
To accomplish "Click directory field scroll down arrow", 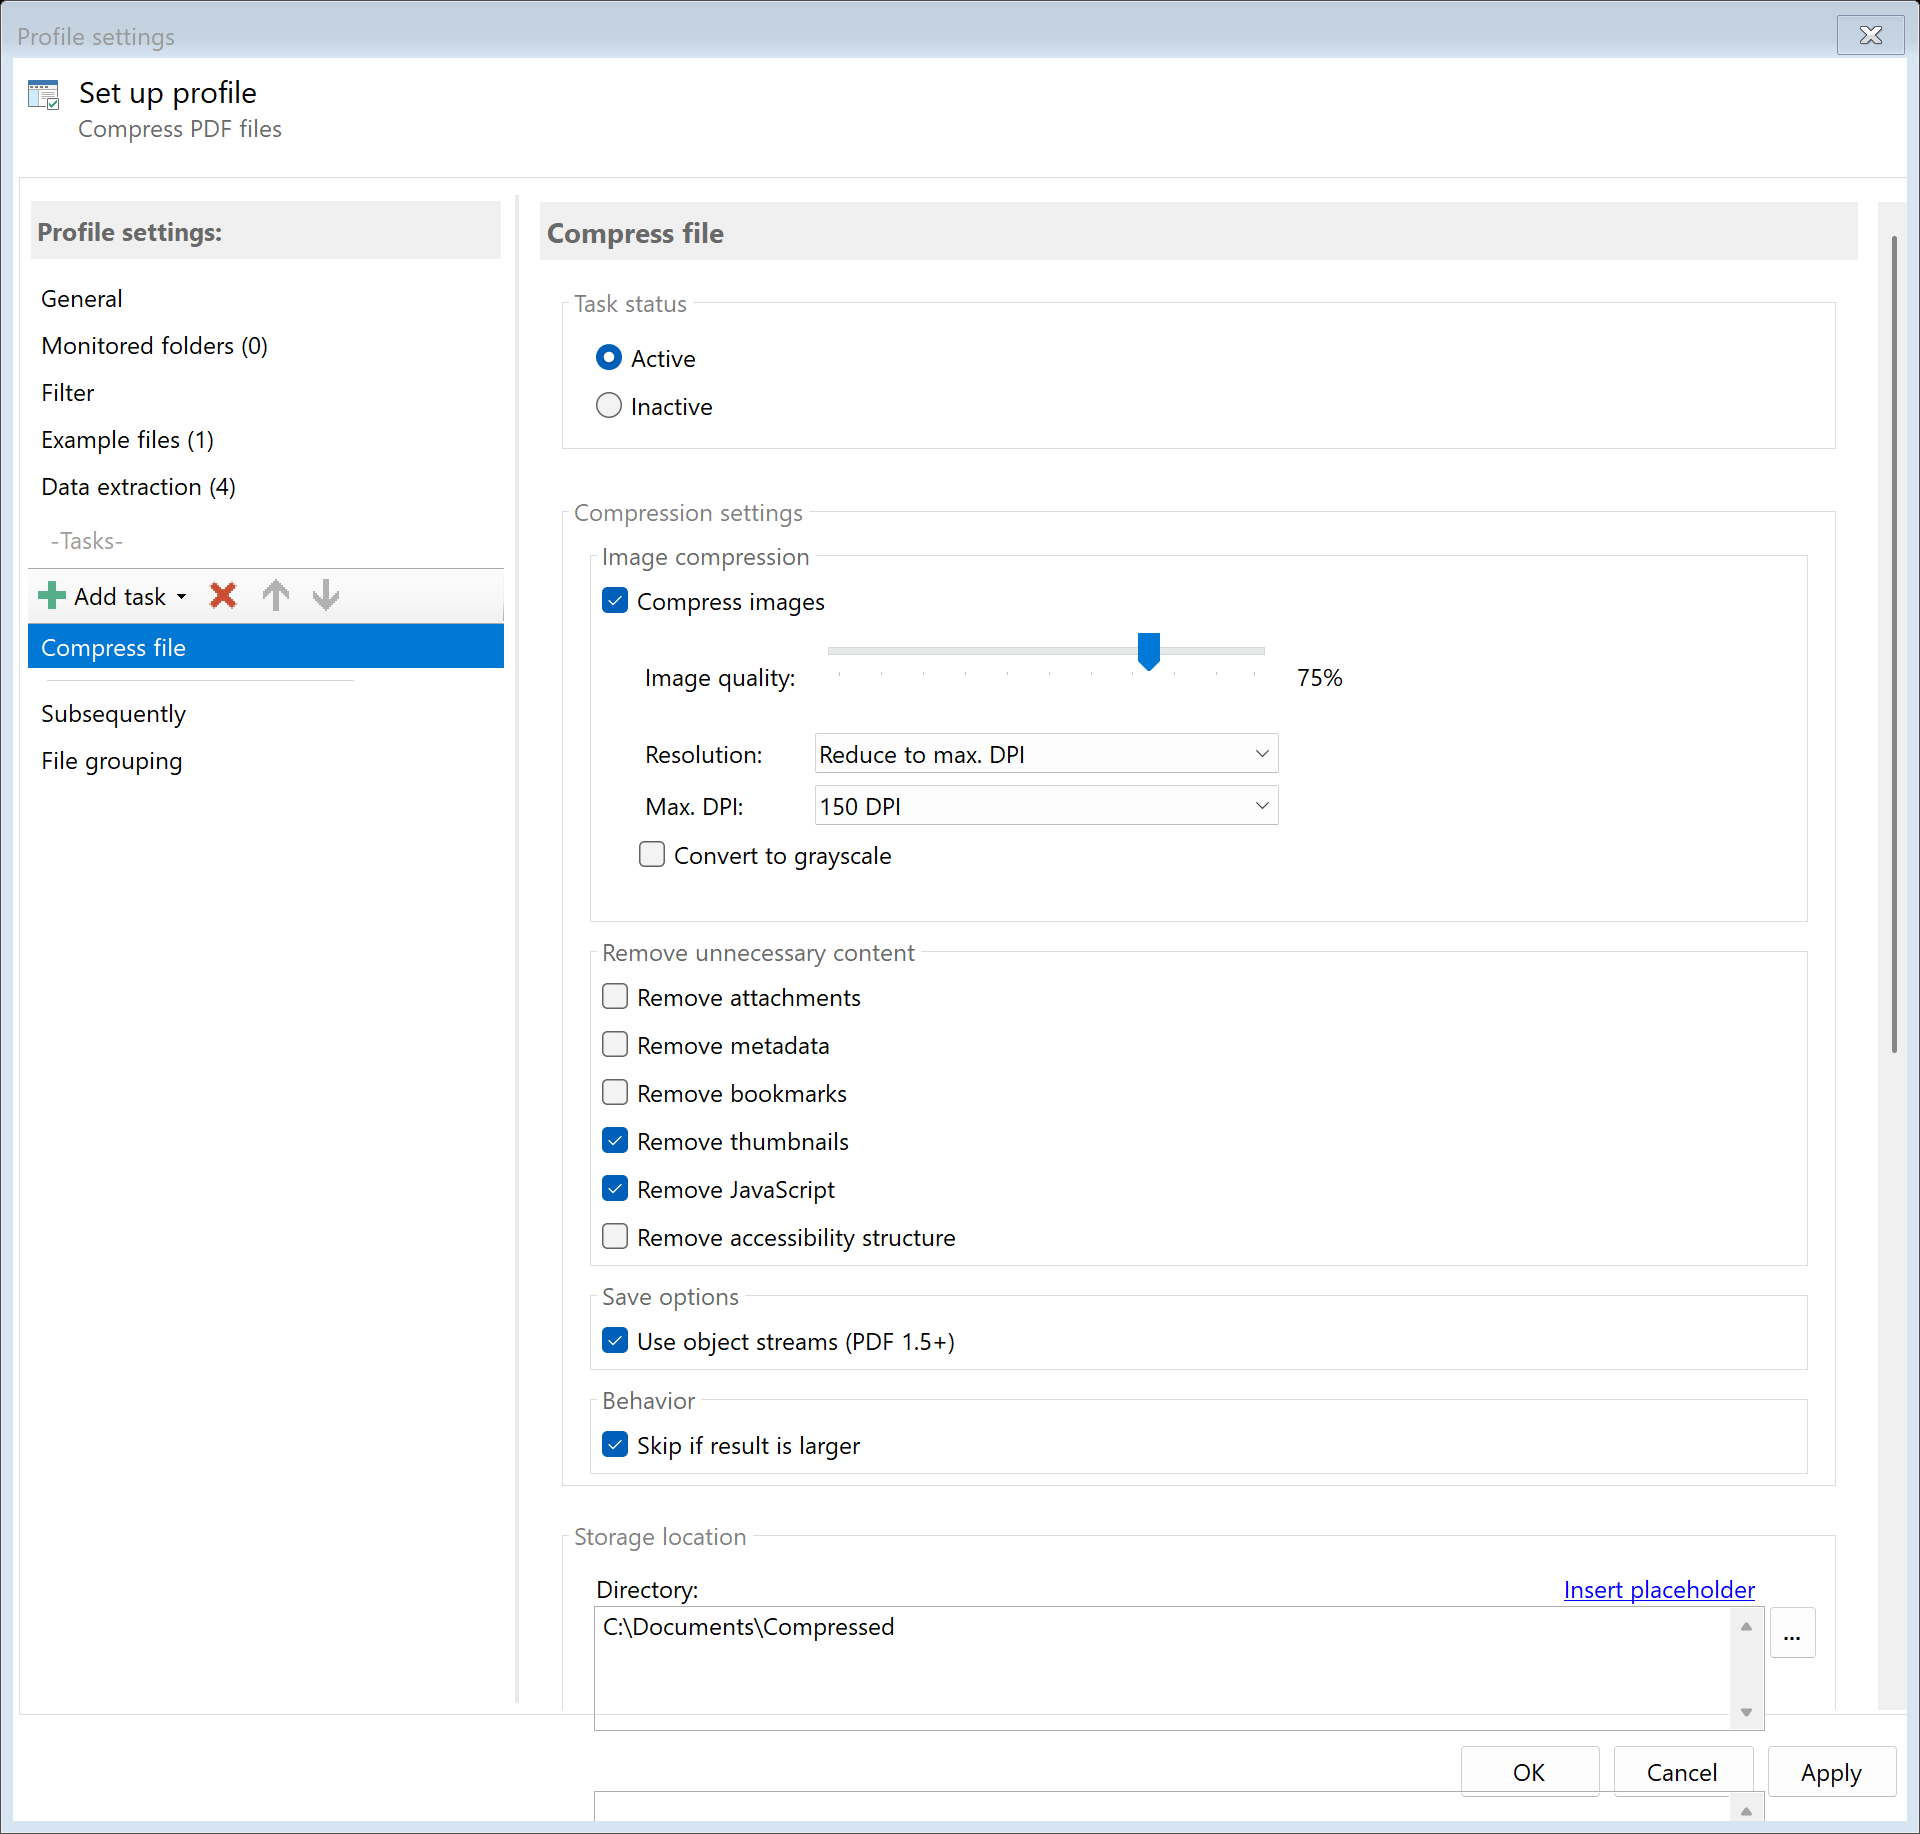I will point(1746,1713).
